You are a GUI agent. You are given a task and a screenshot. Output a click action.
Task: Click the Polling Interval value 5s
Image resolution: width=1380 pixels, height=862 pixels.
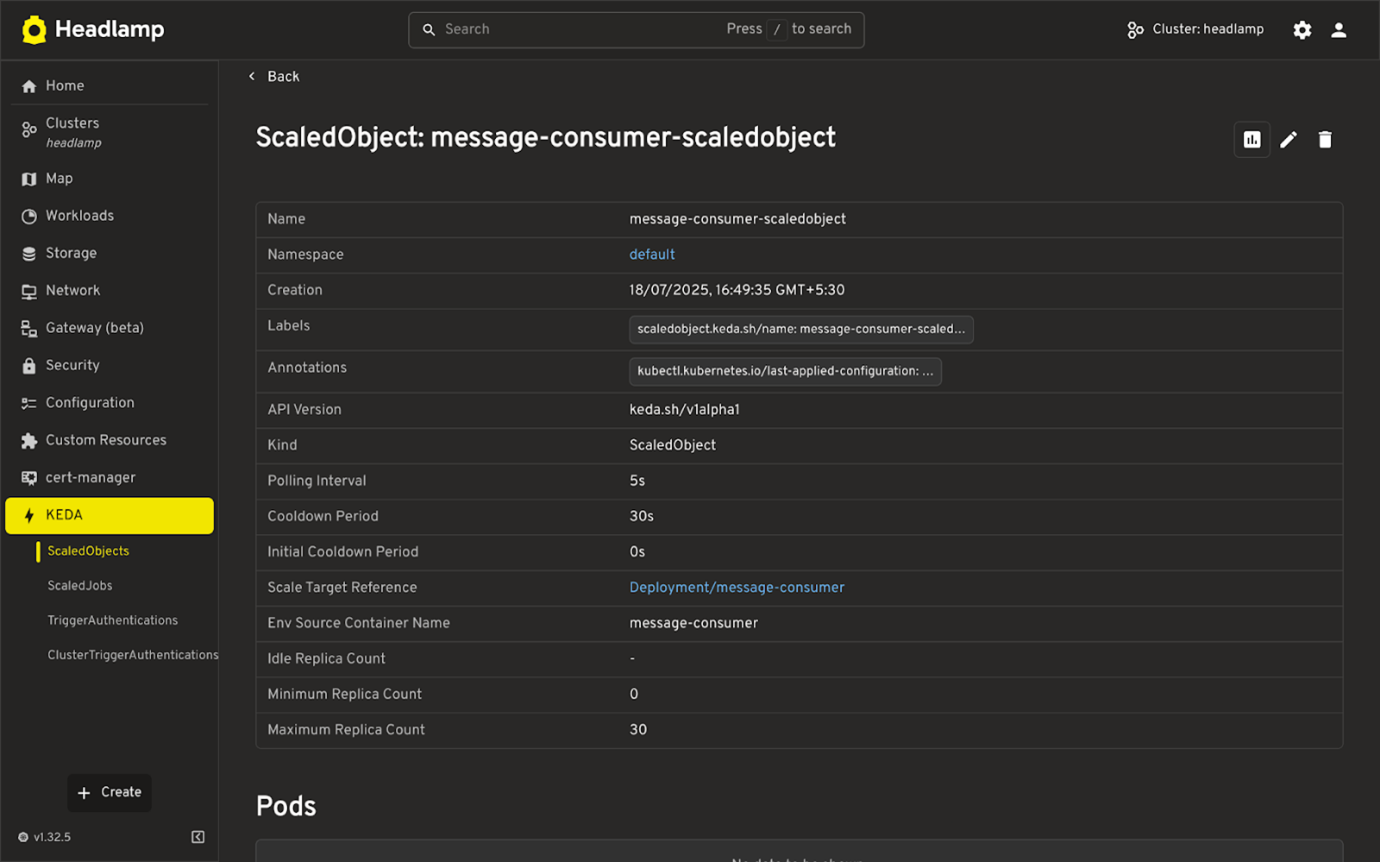click(x=637, y=481)
